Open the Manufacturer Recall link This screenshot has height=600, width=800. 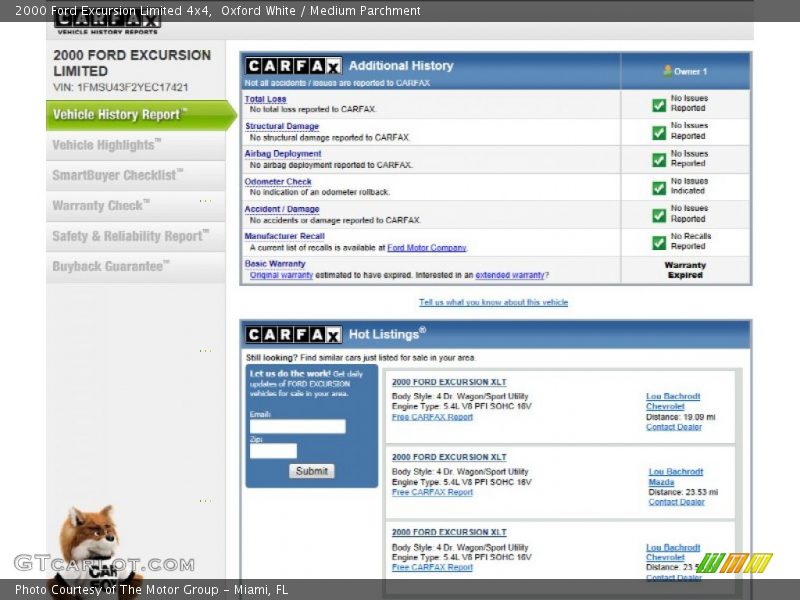pos(284,236)
